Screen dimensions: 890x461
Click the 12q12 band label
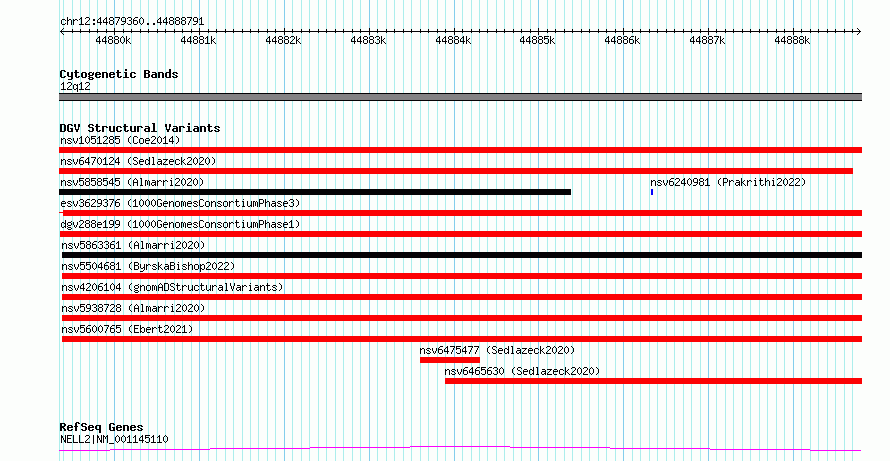(x=75, y=87)
